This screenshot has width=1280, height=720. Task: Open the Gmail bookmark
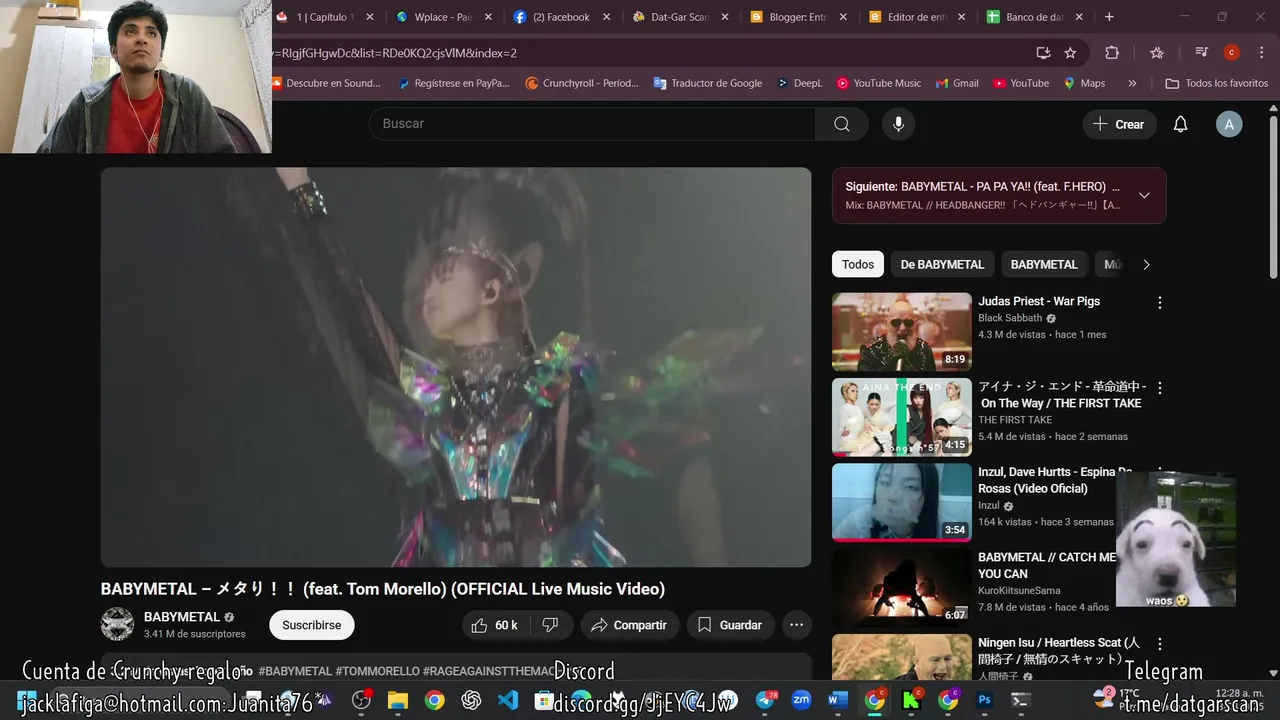pyautogui.click(x=956, y=84)
